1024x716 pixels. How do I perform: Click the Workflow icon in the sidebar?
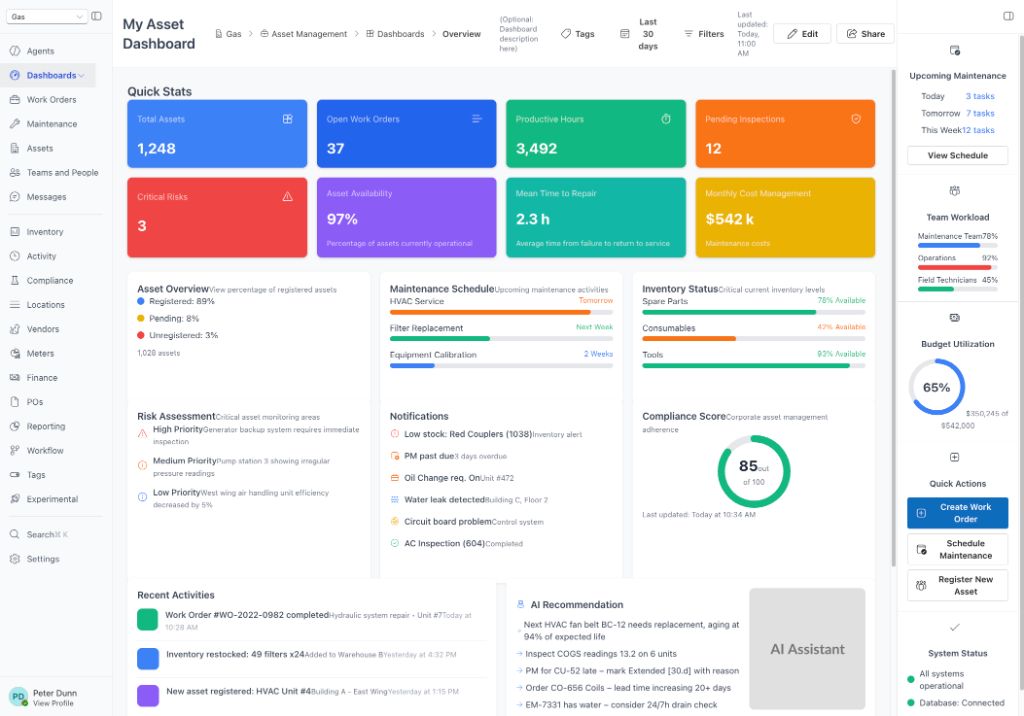(x=17, y=450)
